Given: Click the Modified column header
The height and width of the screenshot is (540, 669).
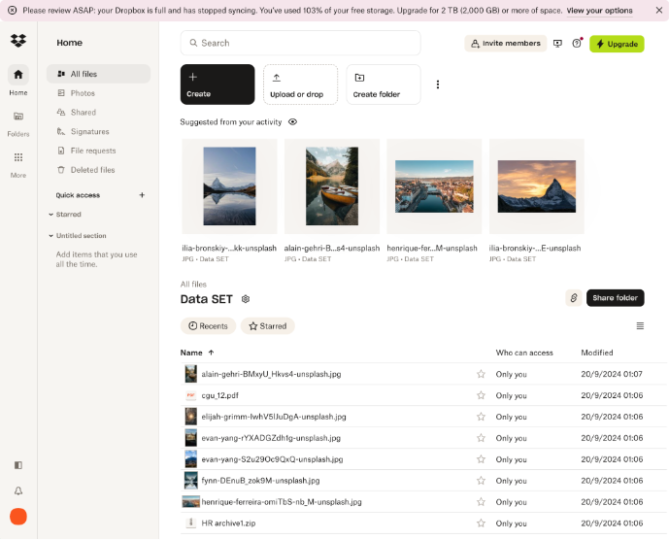Looking at the screenshot, I should point(597,353).
